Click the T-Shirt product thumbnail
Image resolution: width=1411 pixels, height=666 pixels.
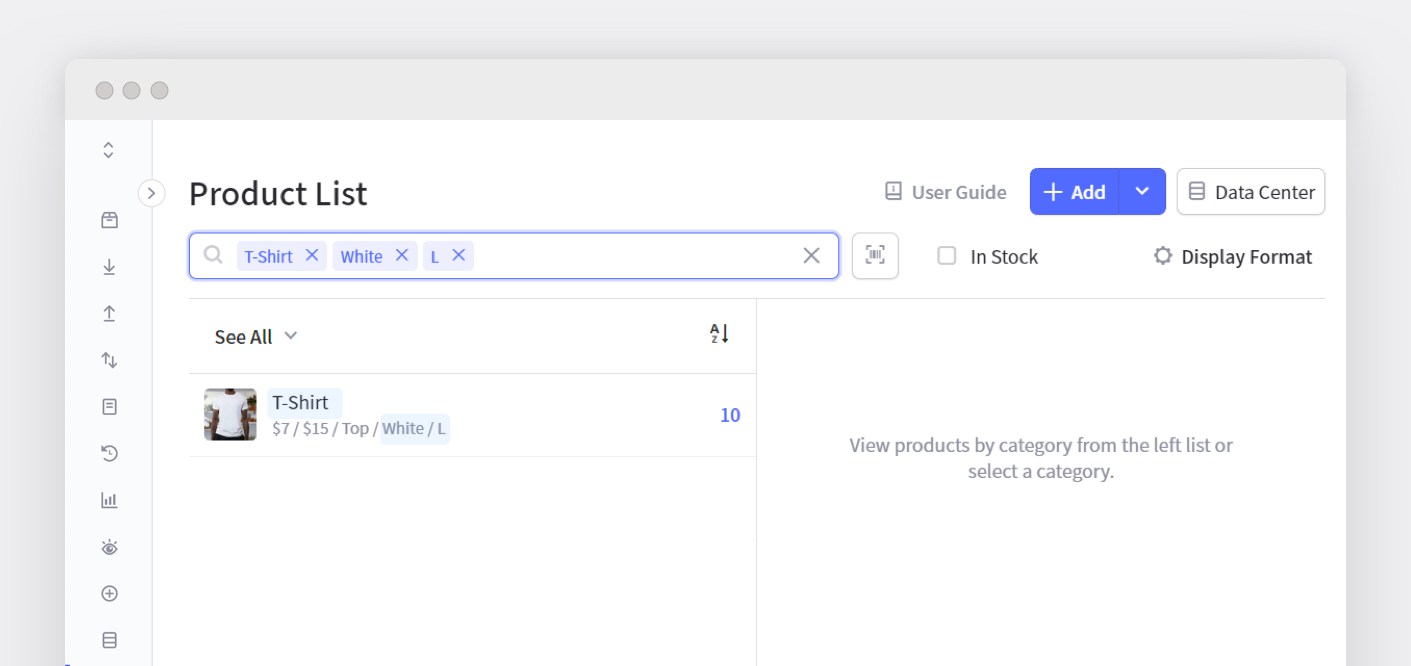230,414
